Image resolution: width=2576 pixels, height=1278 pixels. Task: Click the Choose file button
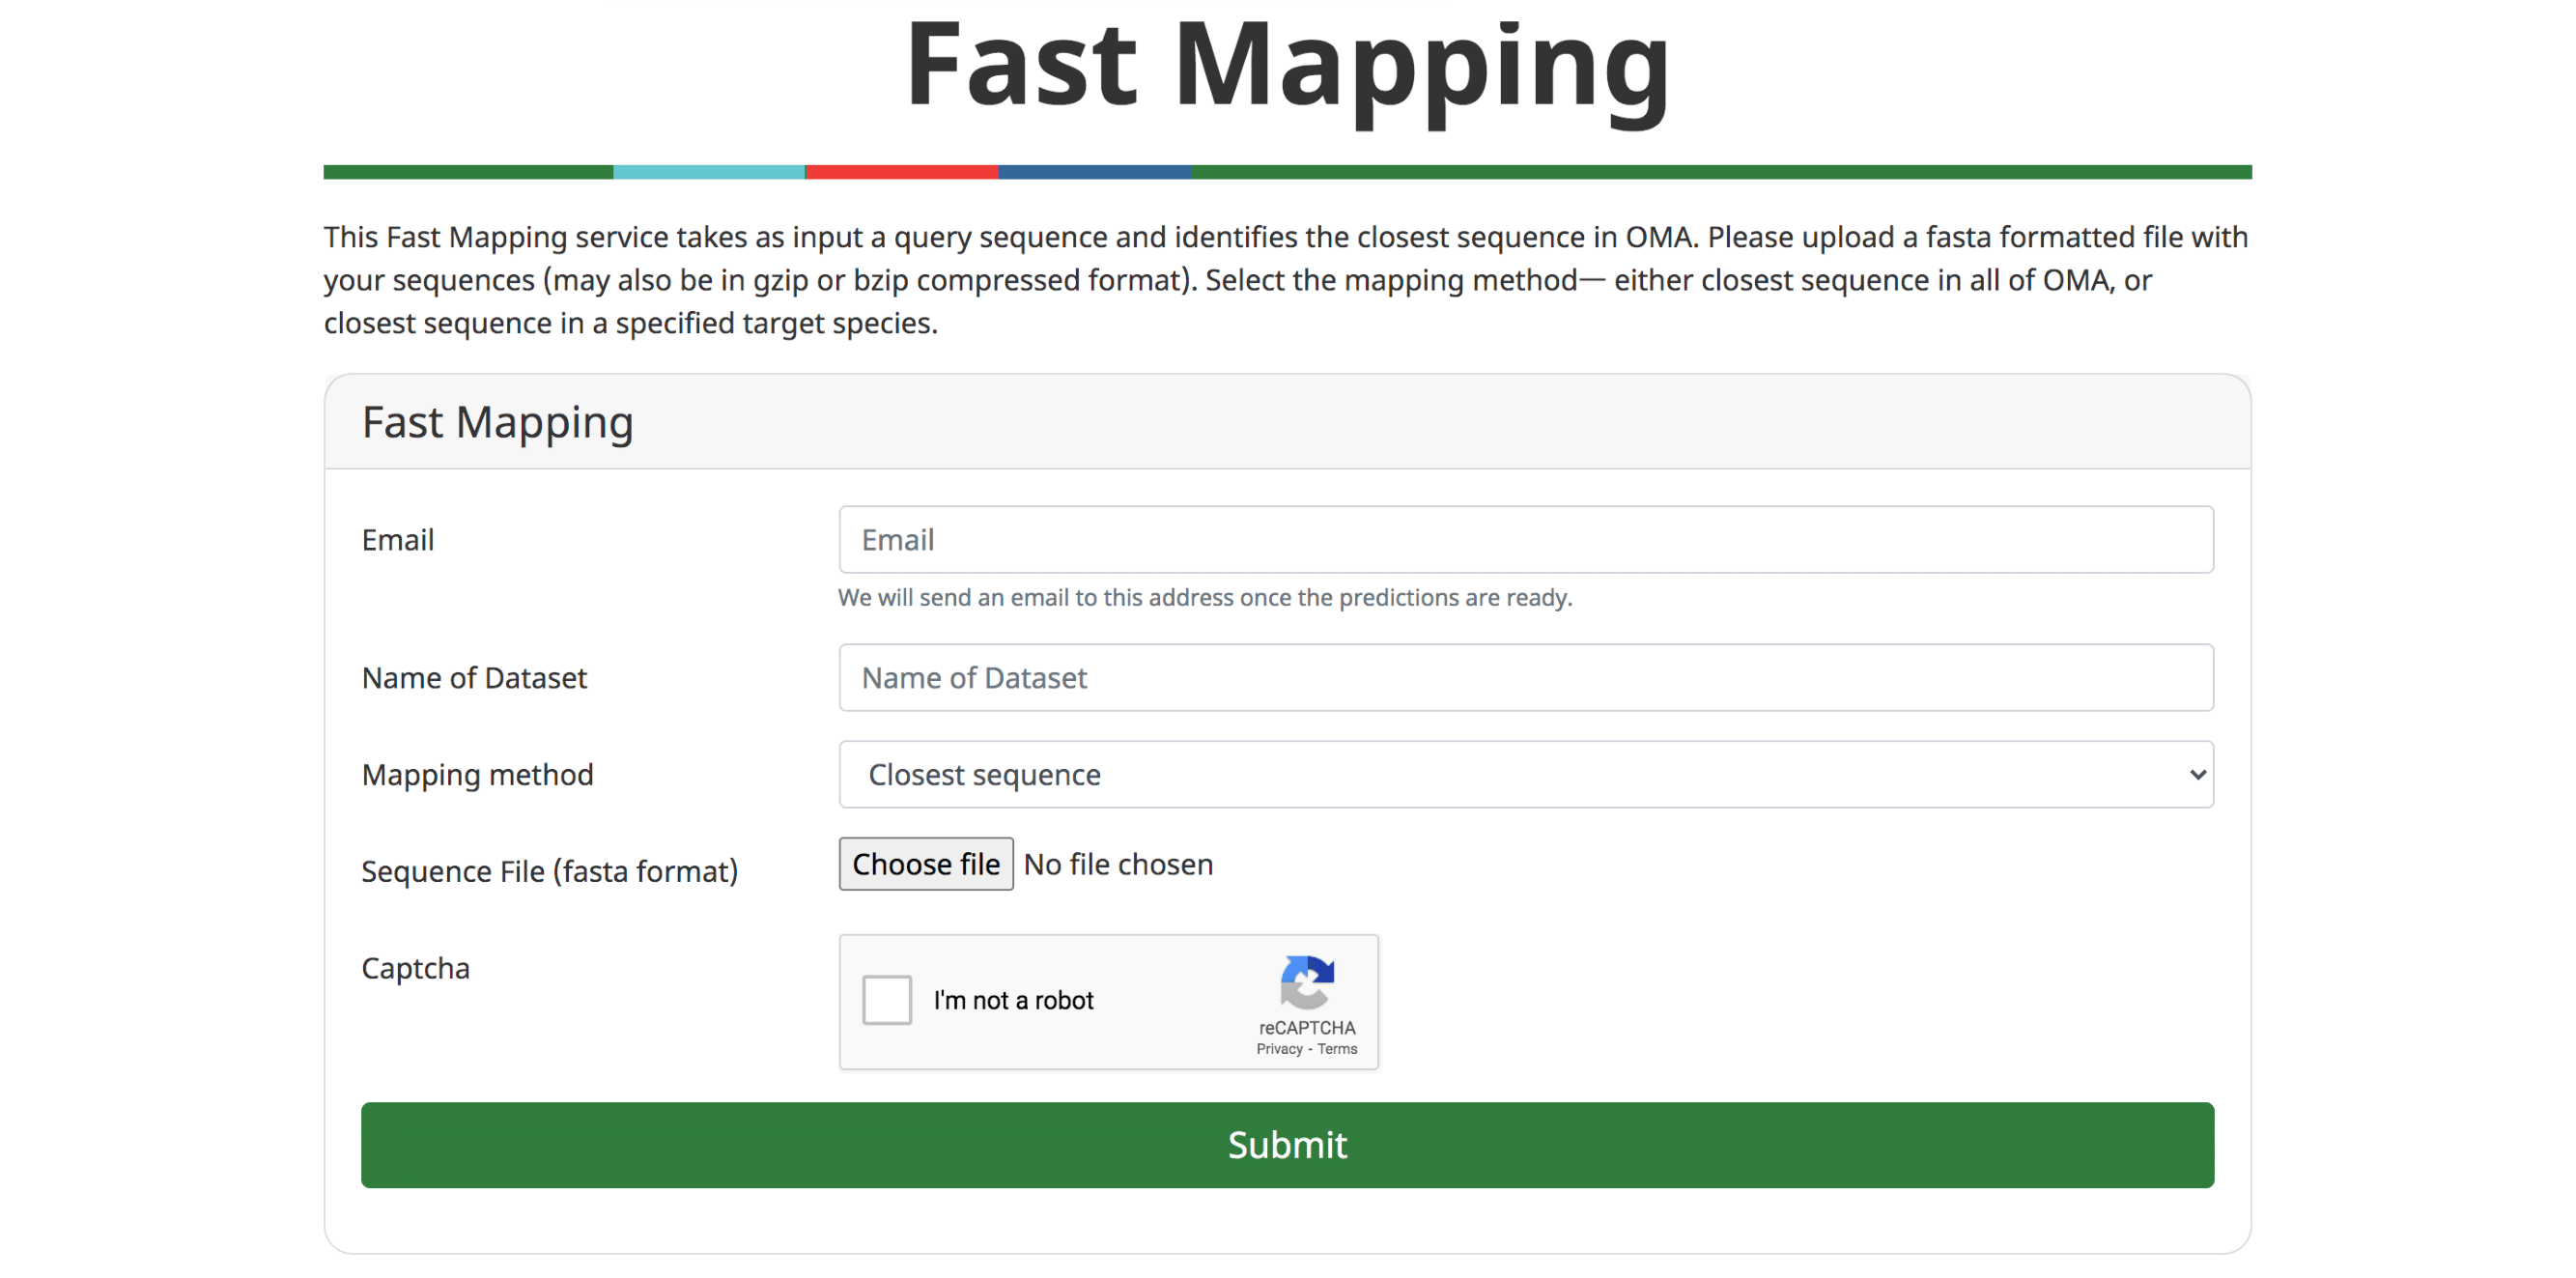[x=925, y=863]
